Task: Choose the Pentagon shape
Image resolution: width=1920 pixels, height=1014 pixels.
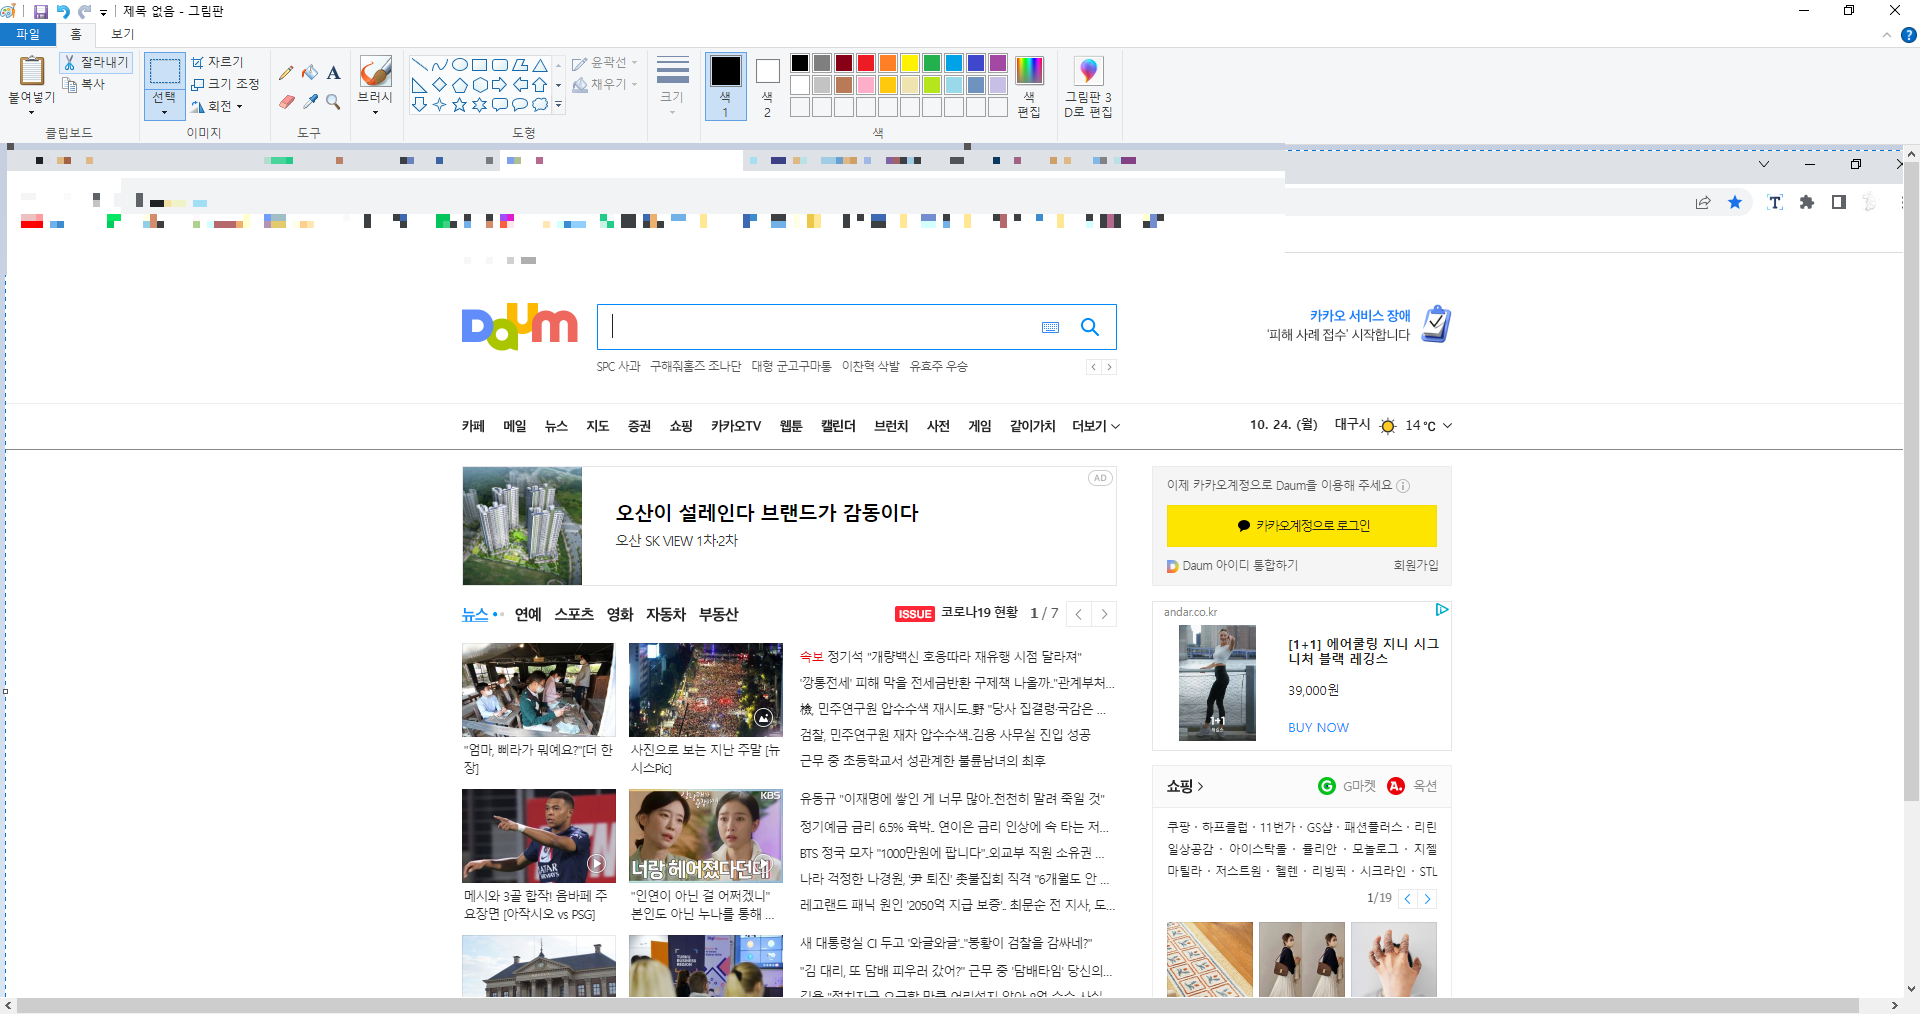Action: (x=460, y=85)
